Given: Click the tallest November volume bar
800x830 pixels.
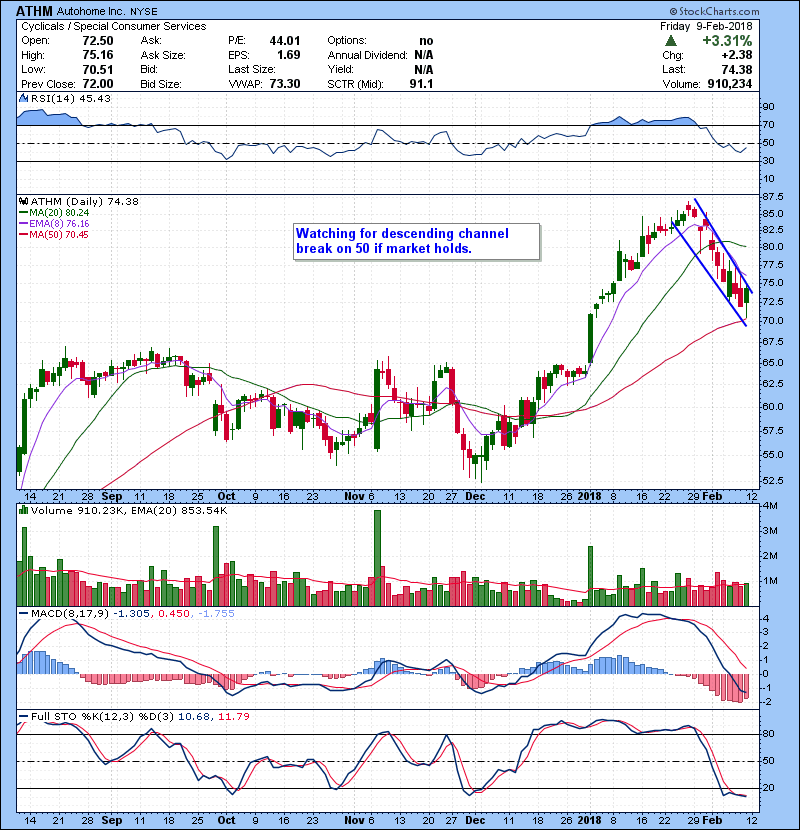Looking at the screenshot, I should pos(377,558).
